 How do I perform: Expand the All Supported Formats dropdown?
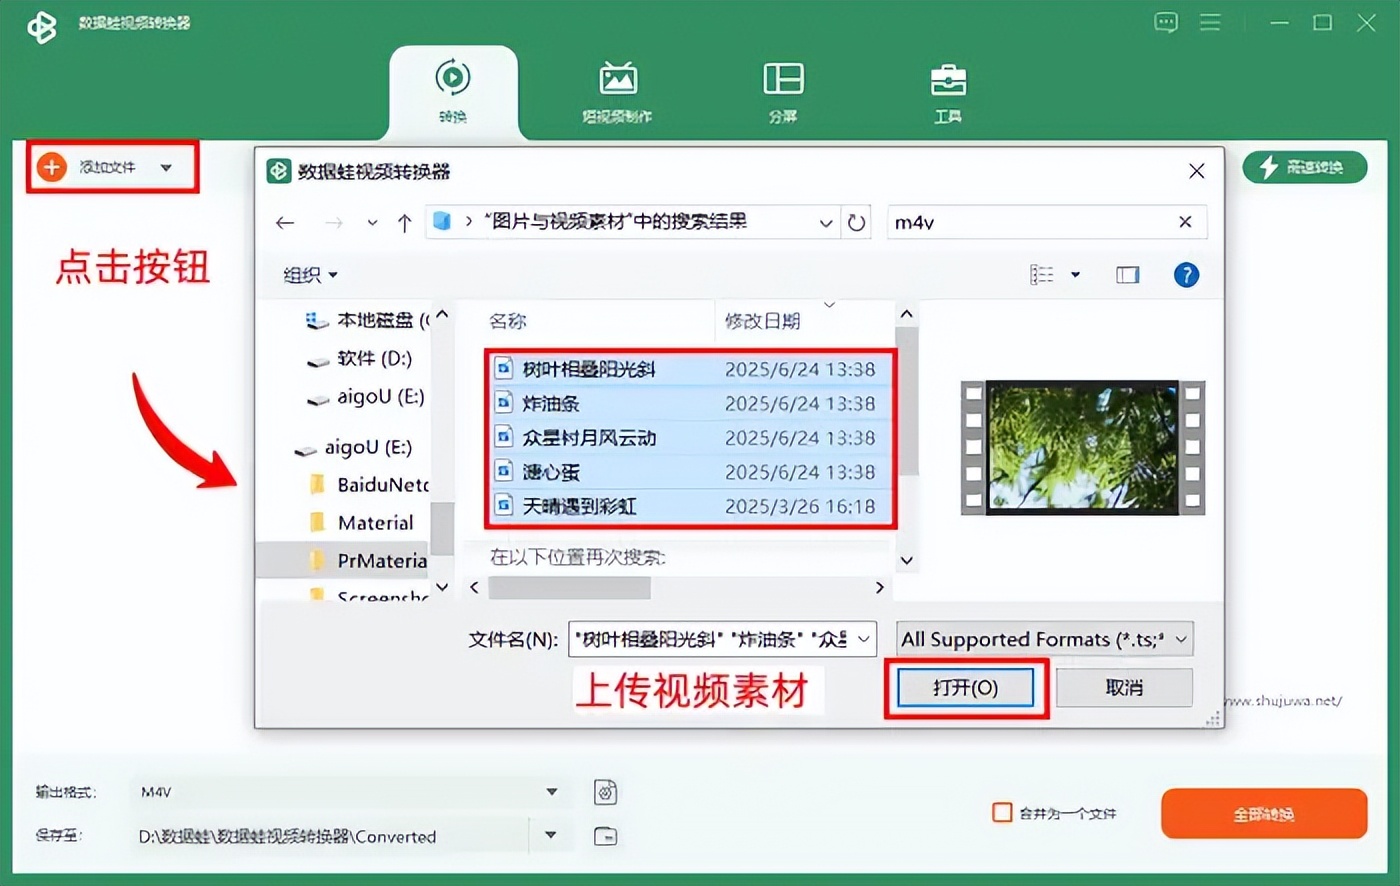(1179, 639)
